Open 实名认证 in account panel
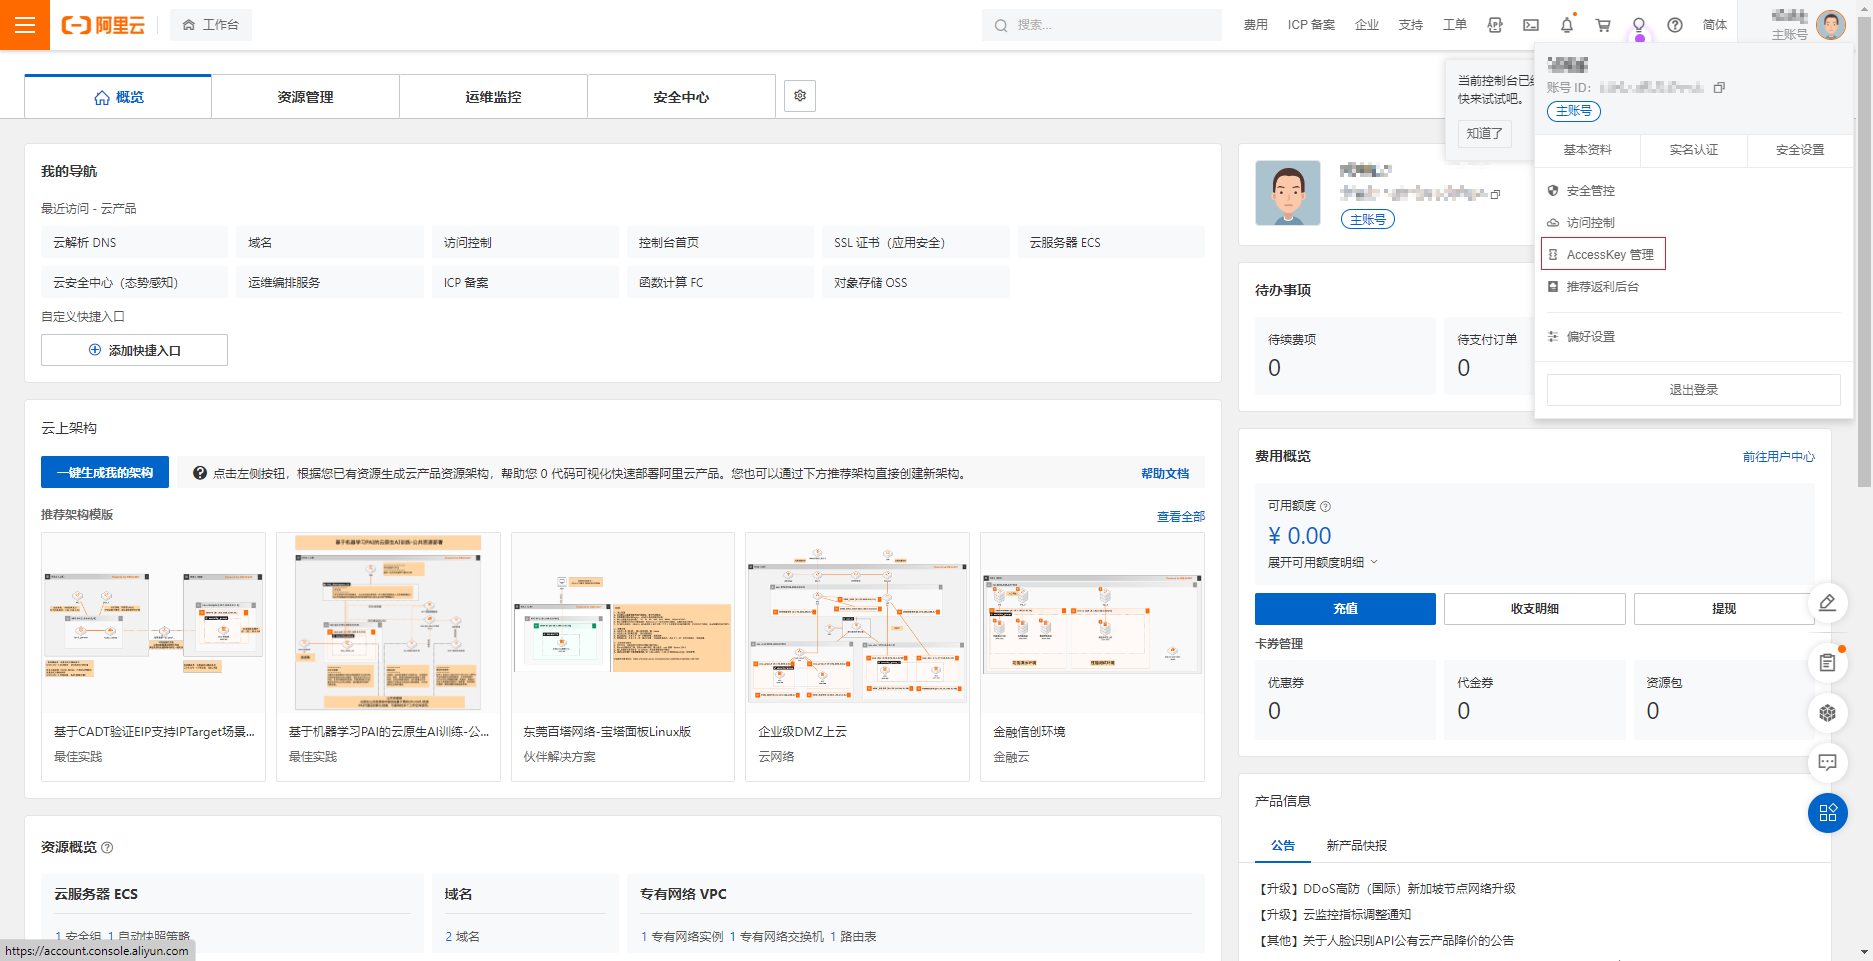The width and height of the screenshot is (1873, 961). [1693, 150]
